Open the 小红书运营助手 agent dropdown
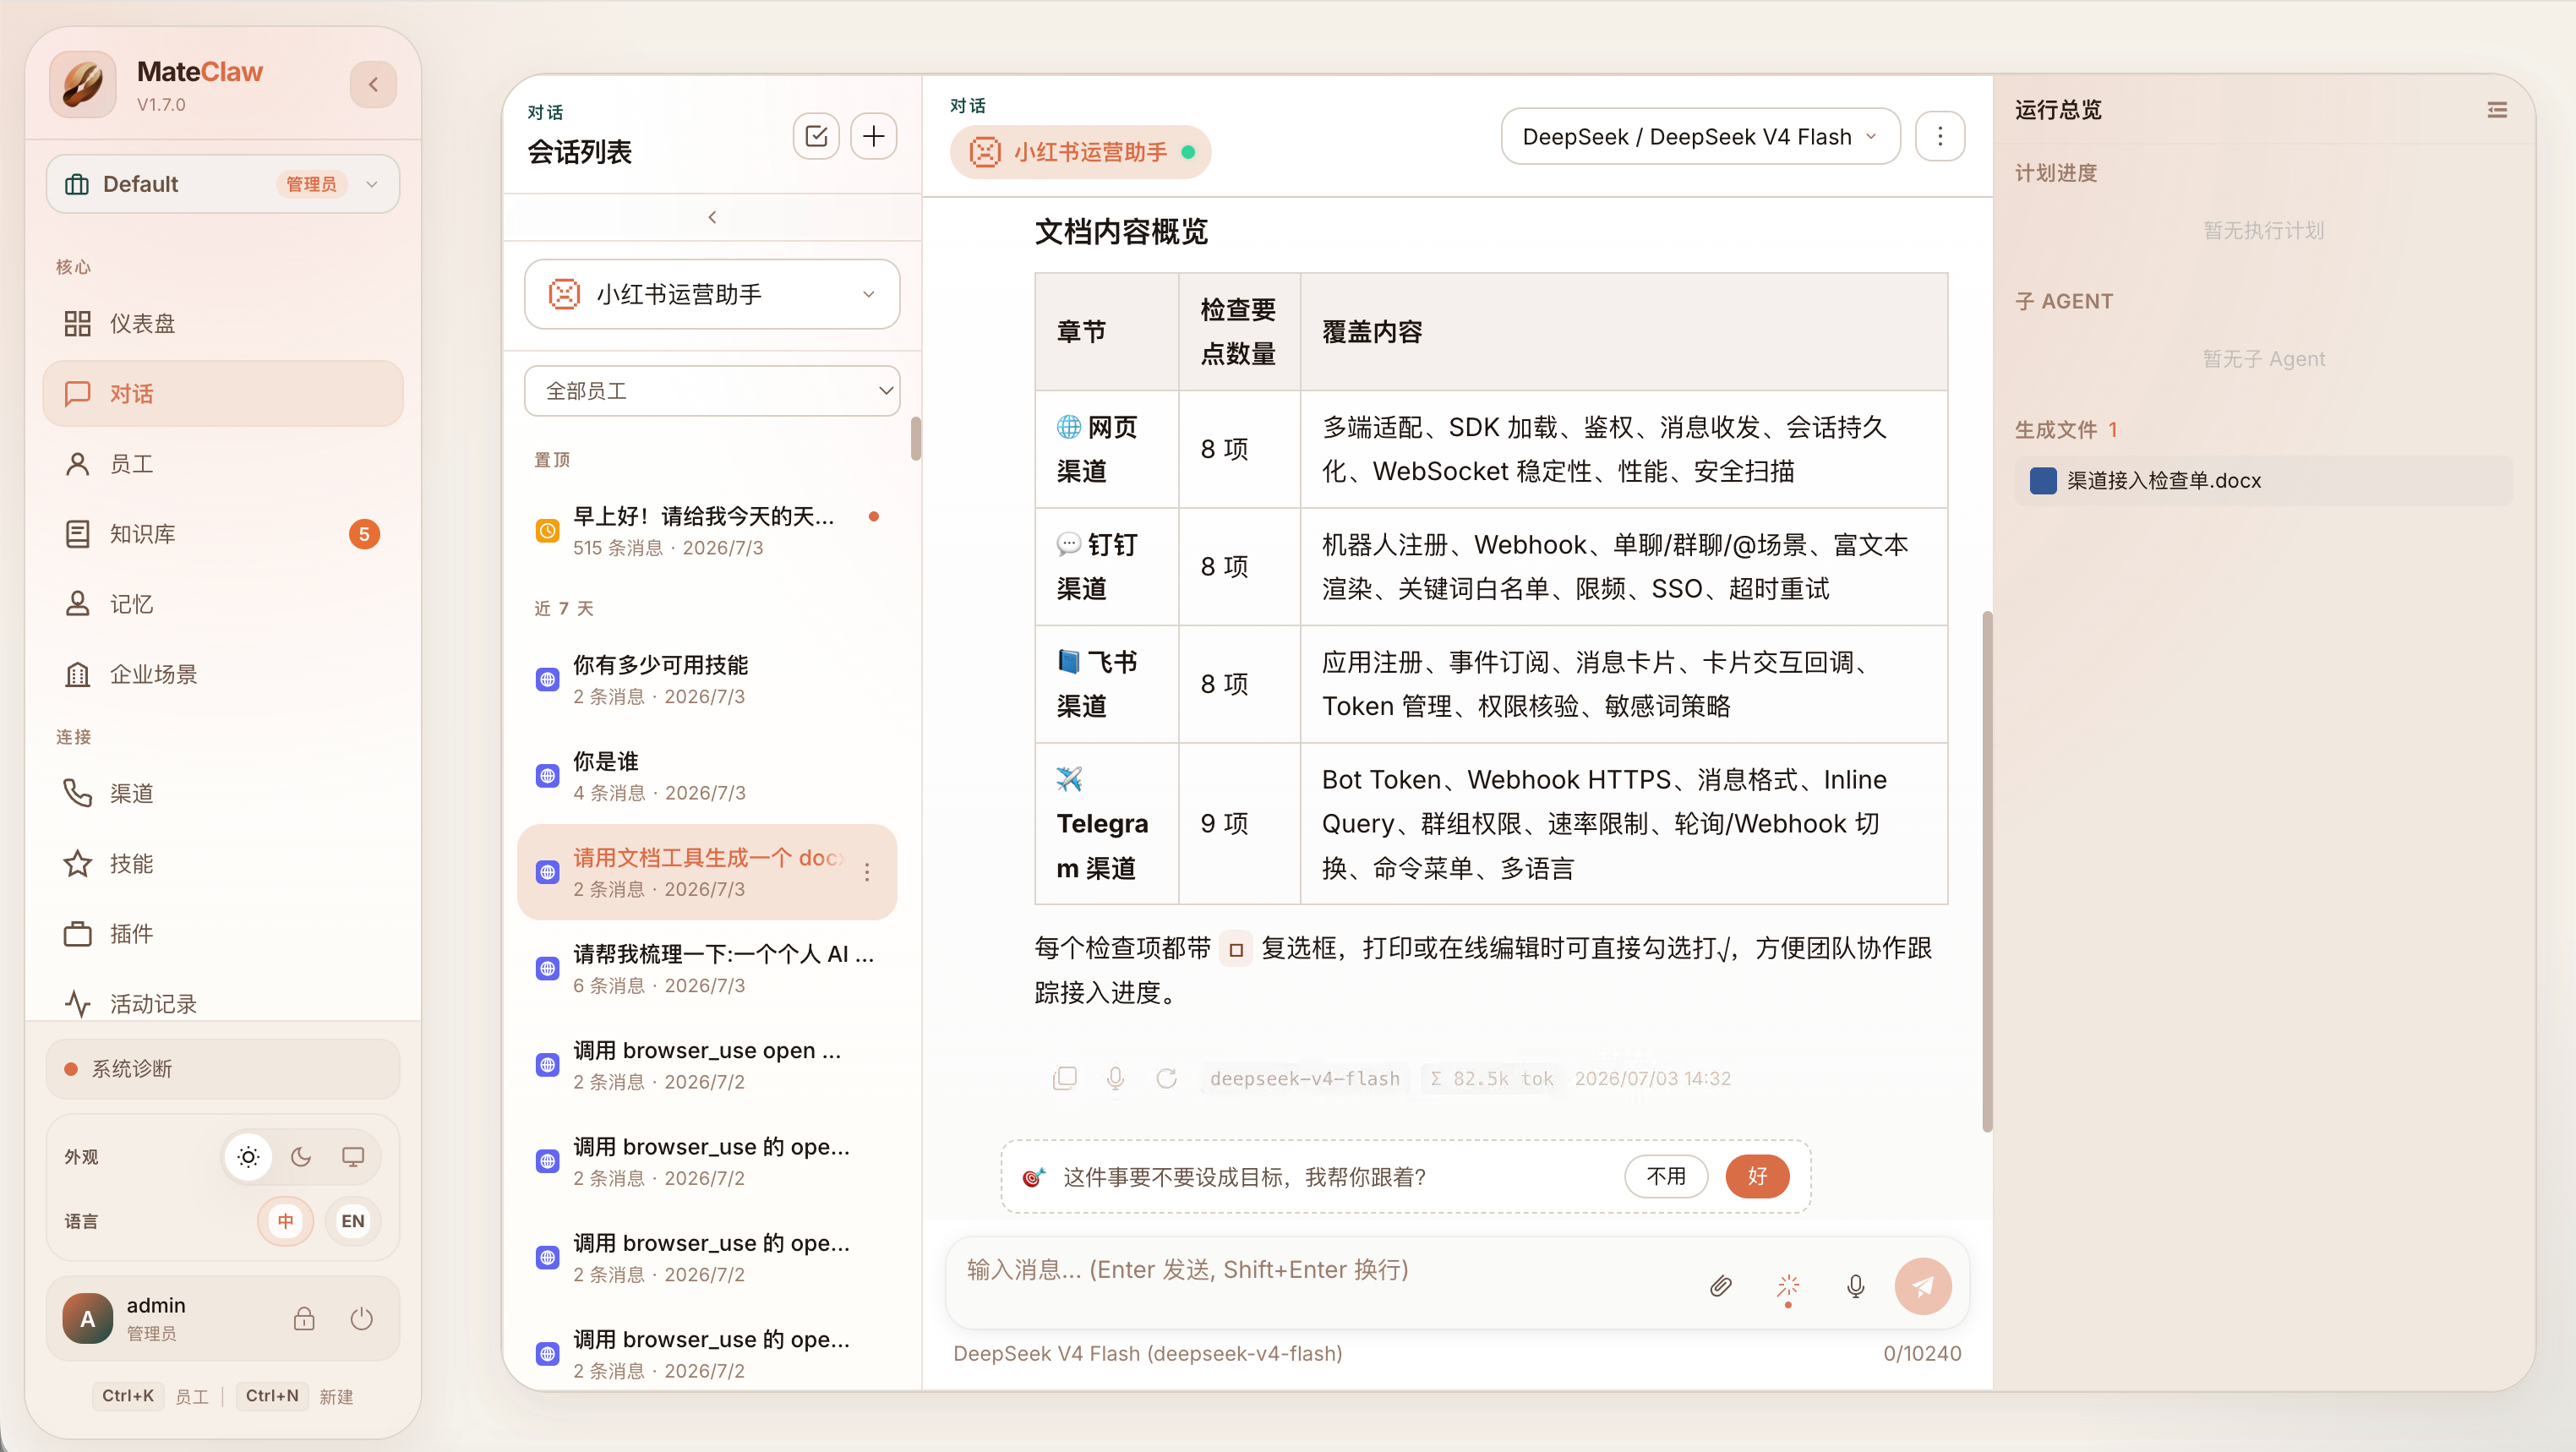This screenshot has width=2576, height=1452. 712,293
